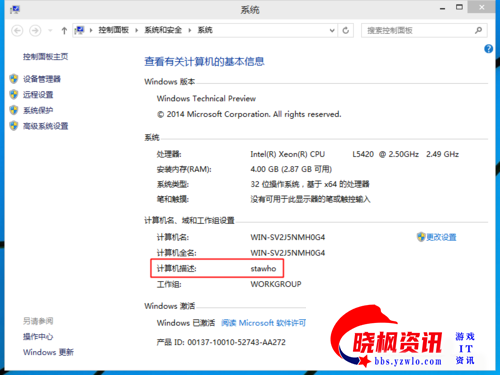Click the magnifier search icon
Viewport: 500px width, 375px height.
point(479,30)
